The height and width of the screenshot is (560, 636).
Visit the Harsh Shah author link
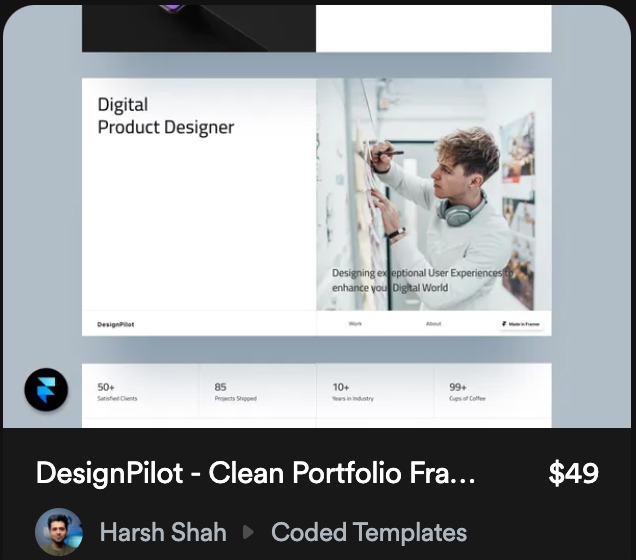163,532
